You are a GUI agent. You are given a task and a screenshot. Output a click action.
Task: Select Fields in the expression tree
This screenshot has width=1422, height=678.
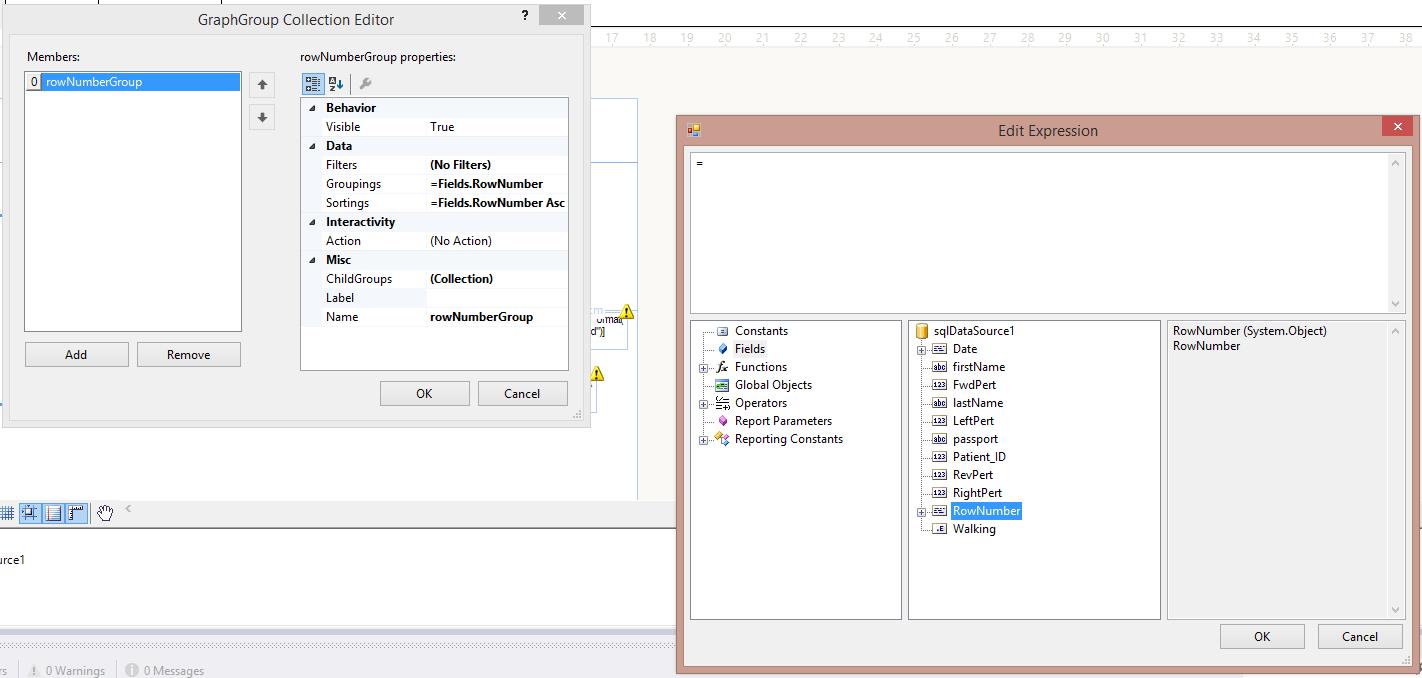pyautogui.click(x=750, y=349)
